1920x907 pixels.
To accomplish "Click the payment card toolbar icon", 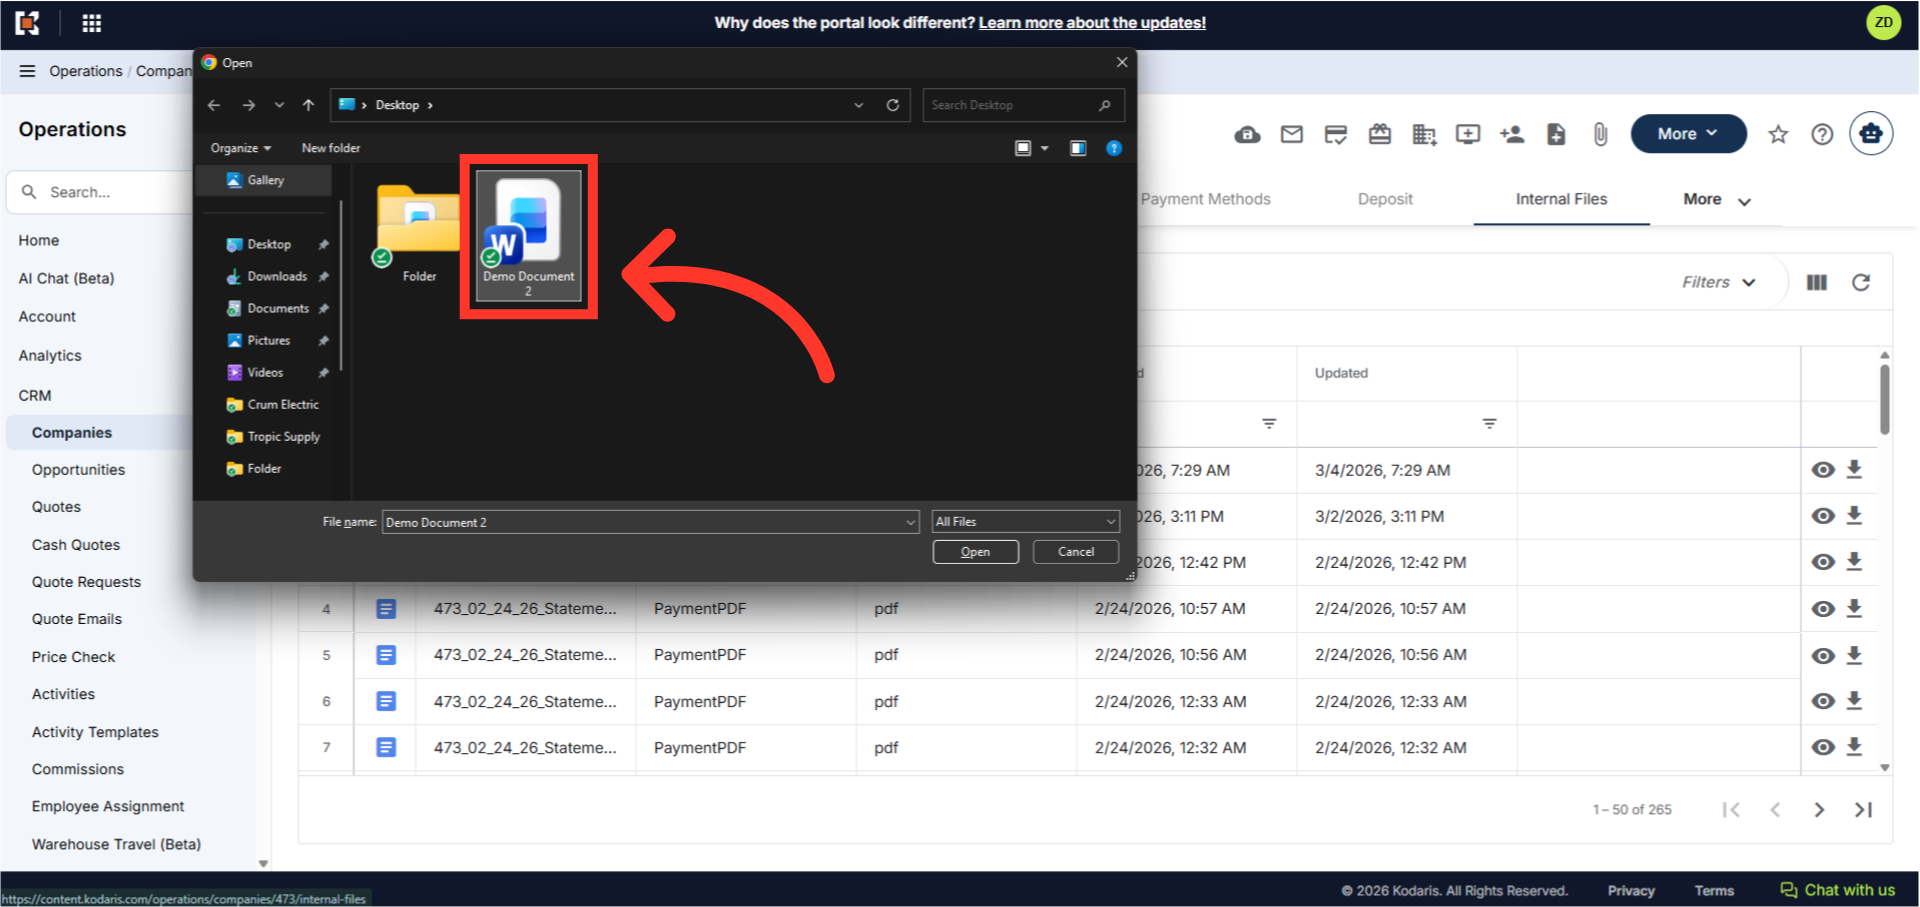I will [1335, 134].
